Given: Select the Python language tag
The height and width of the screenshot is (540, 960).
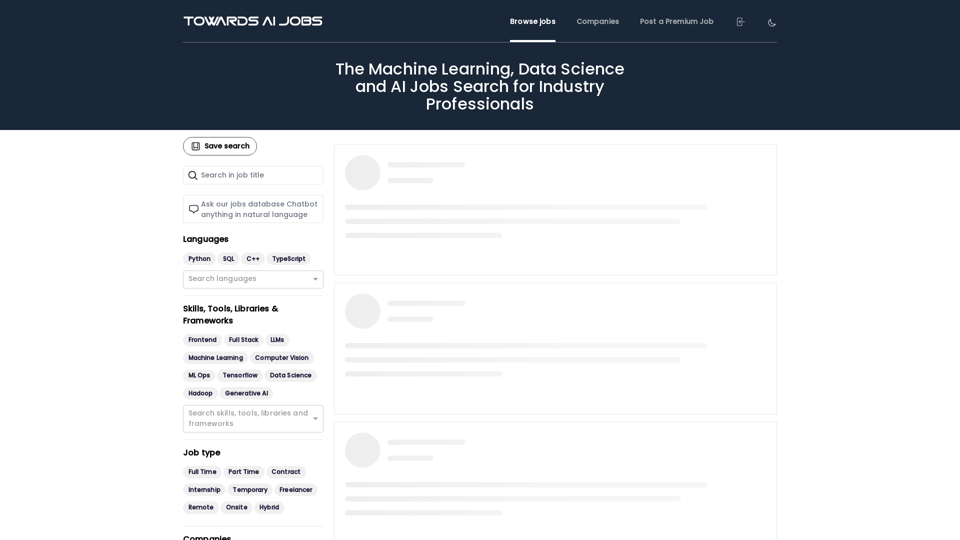Looking at the screenshot, I should [x=199, y=259].
